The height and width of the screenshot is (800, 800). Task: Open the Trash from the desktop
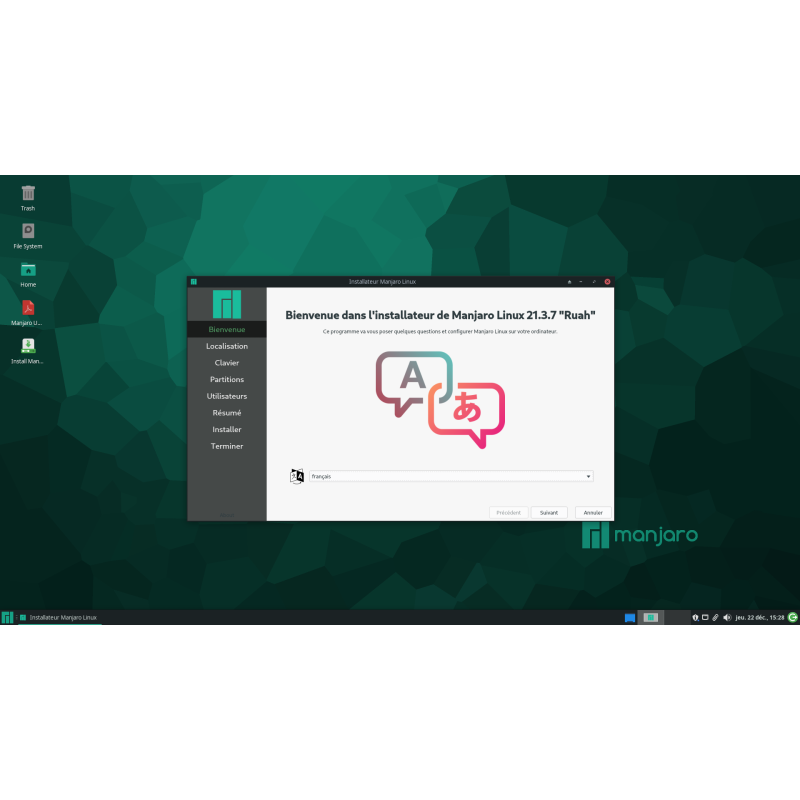pos(27,193)
